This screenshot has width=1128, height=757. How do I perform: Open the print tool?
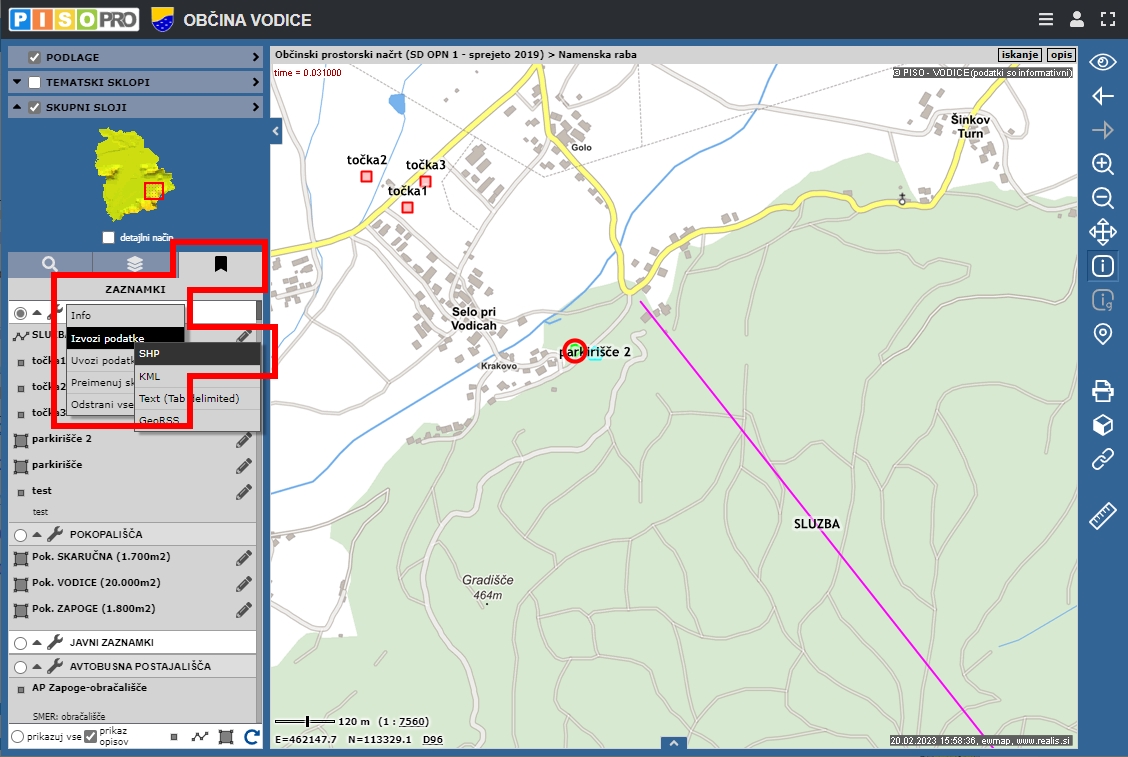click(x=1102, y=390)
